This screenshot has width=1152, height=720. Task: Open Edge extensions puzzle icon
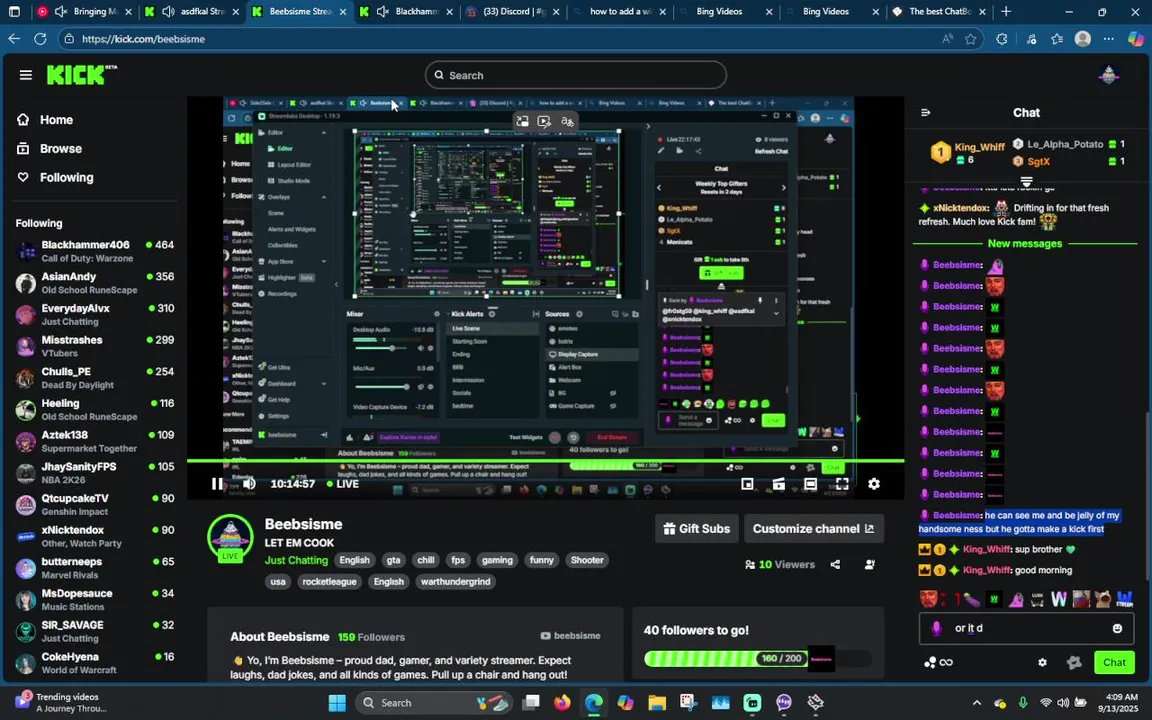(1002, 39)
